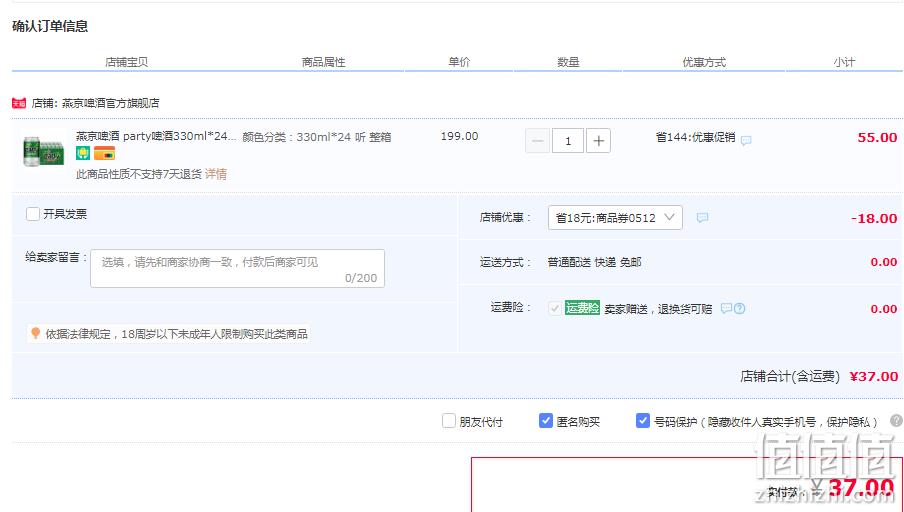Click the quantity input field showing 1
This screenshot has width=904, height=512.
(x=568, y=141)
